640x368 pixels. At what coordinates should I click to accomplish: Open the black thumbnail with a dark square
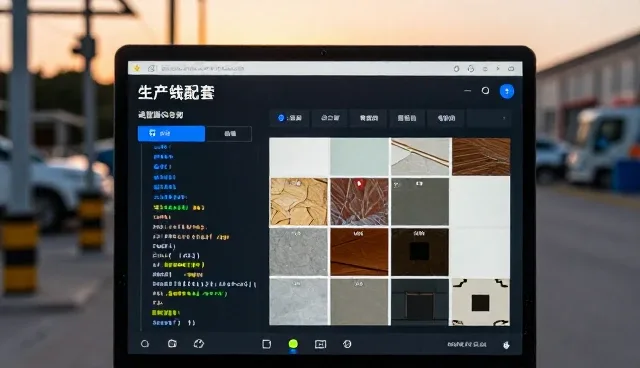pos(420,251)
